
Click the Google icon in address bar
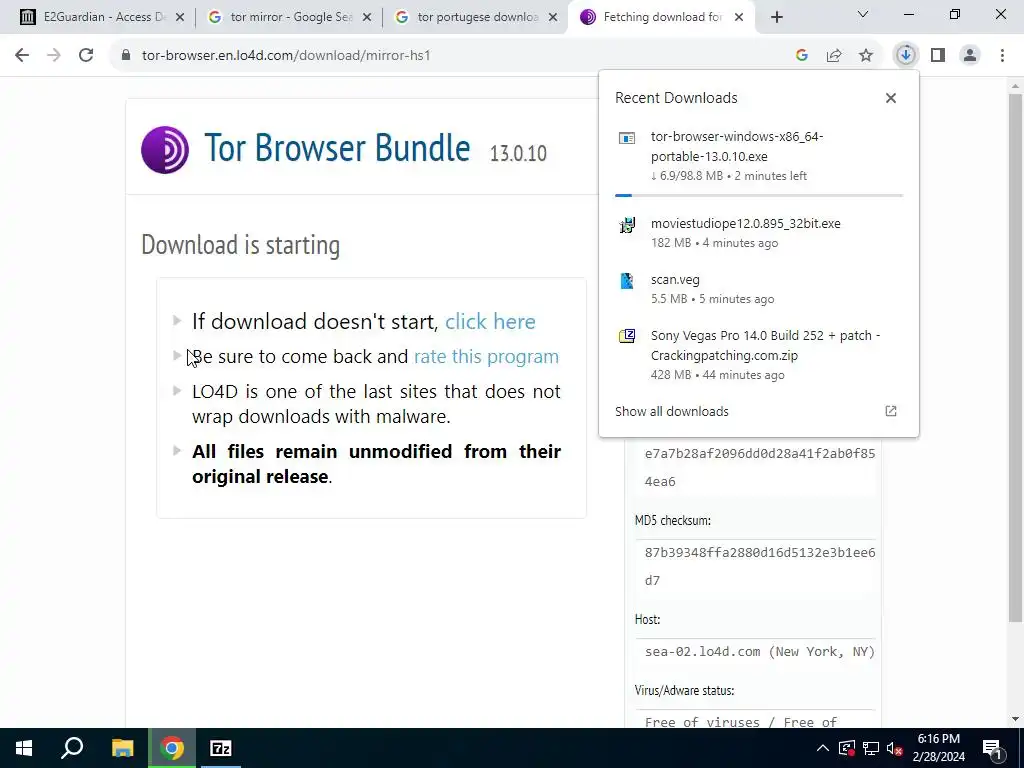(x=802, y=56)
